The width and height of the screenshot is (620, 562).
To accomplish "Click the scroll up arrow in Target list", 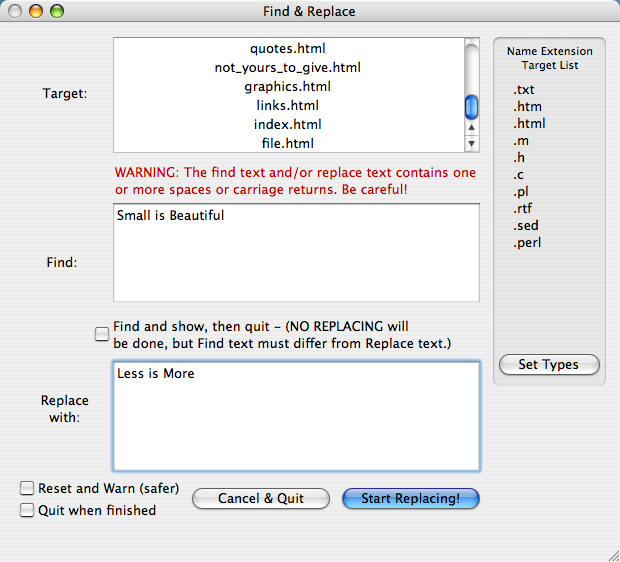I will pos(472,128).
